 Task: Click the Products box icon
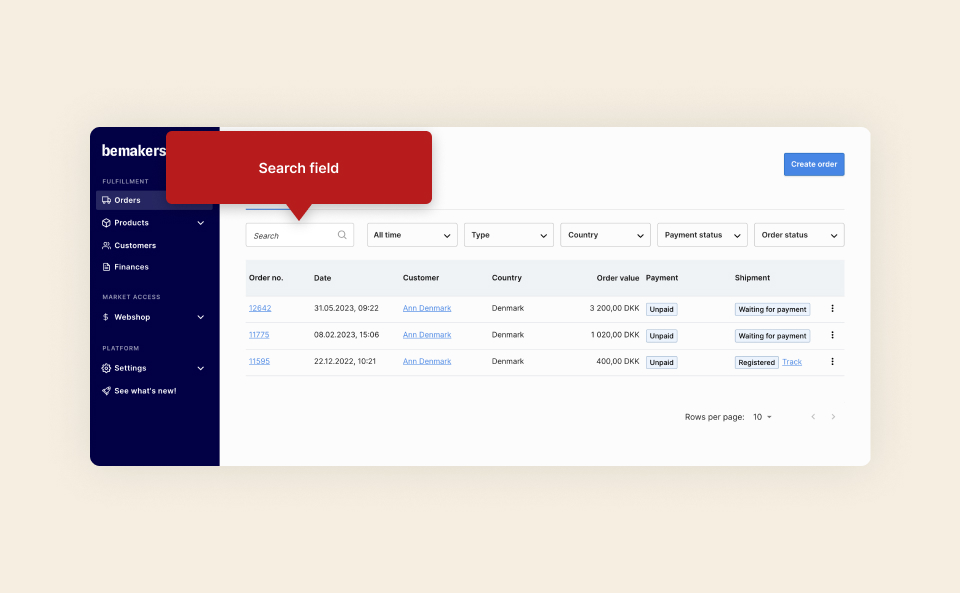pyautogui.click(x=107, y=223)
